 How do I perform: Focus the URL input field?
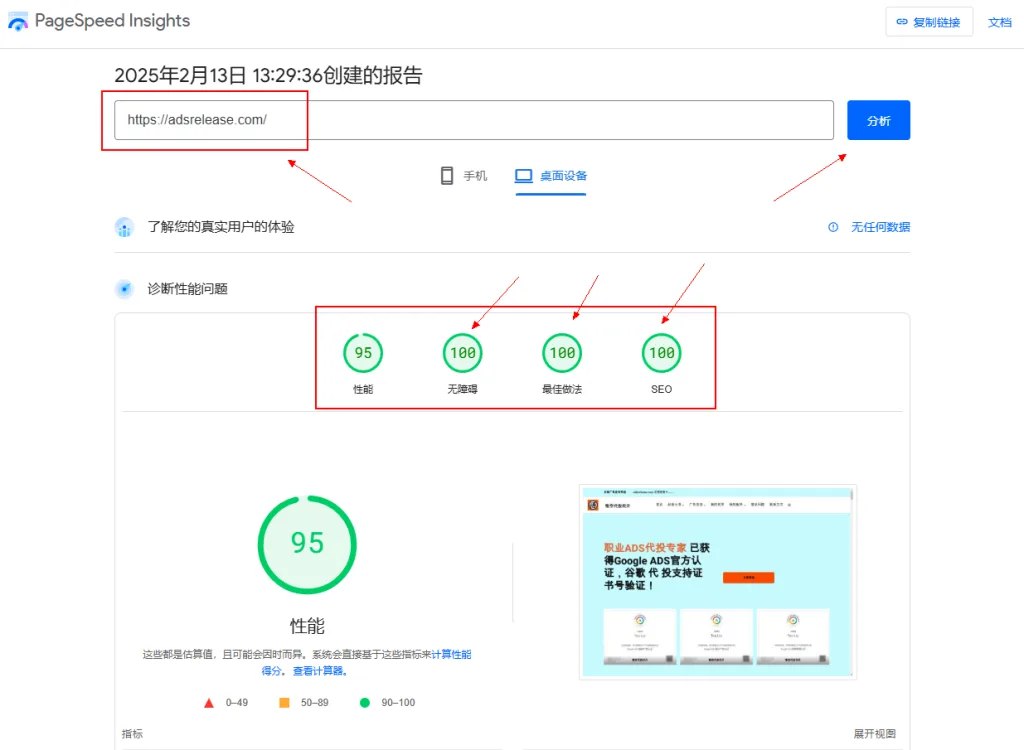pos(474,120)
